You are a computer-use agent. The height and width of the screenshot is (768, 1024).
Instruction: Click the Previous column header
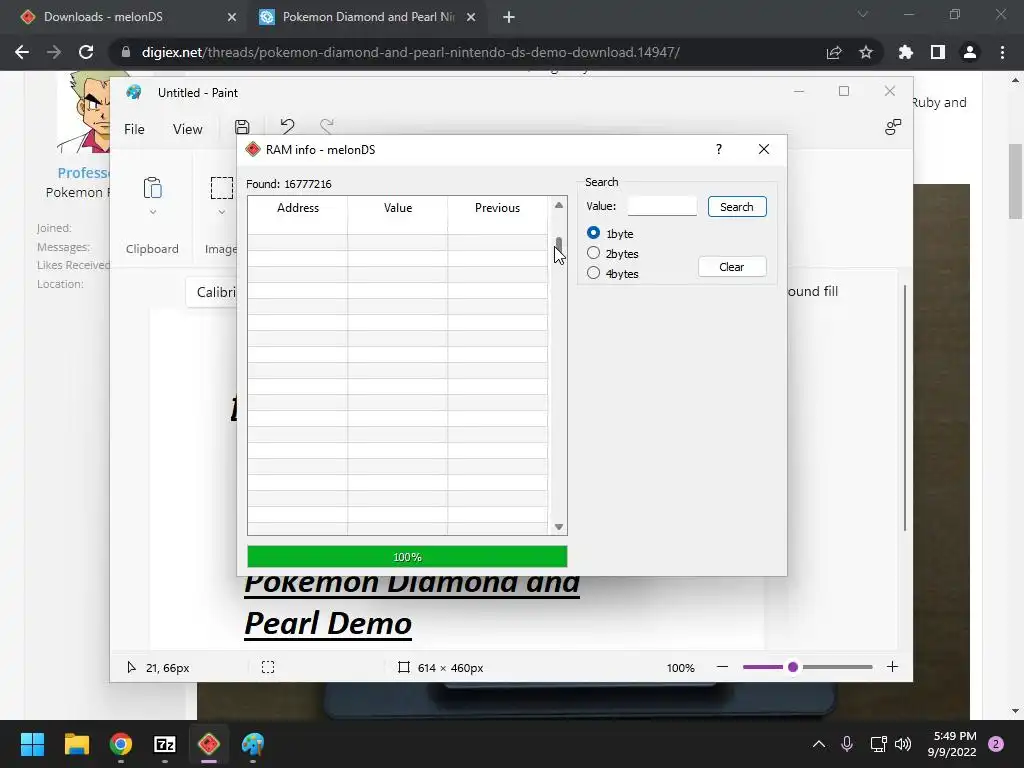pyautogui.click(x=497, y=208)
